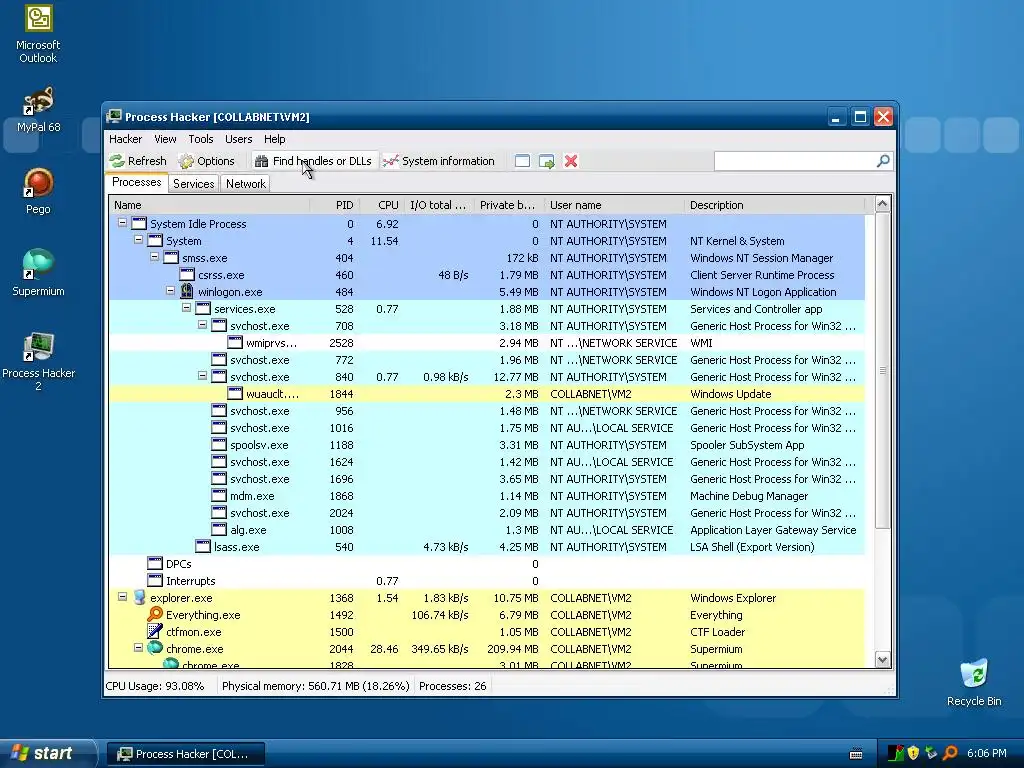Collapse svchost.exe PID 840 node

coord(202,376)
